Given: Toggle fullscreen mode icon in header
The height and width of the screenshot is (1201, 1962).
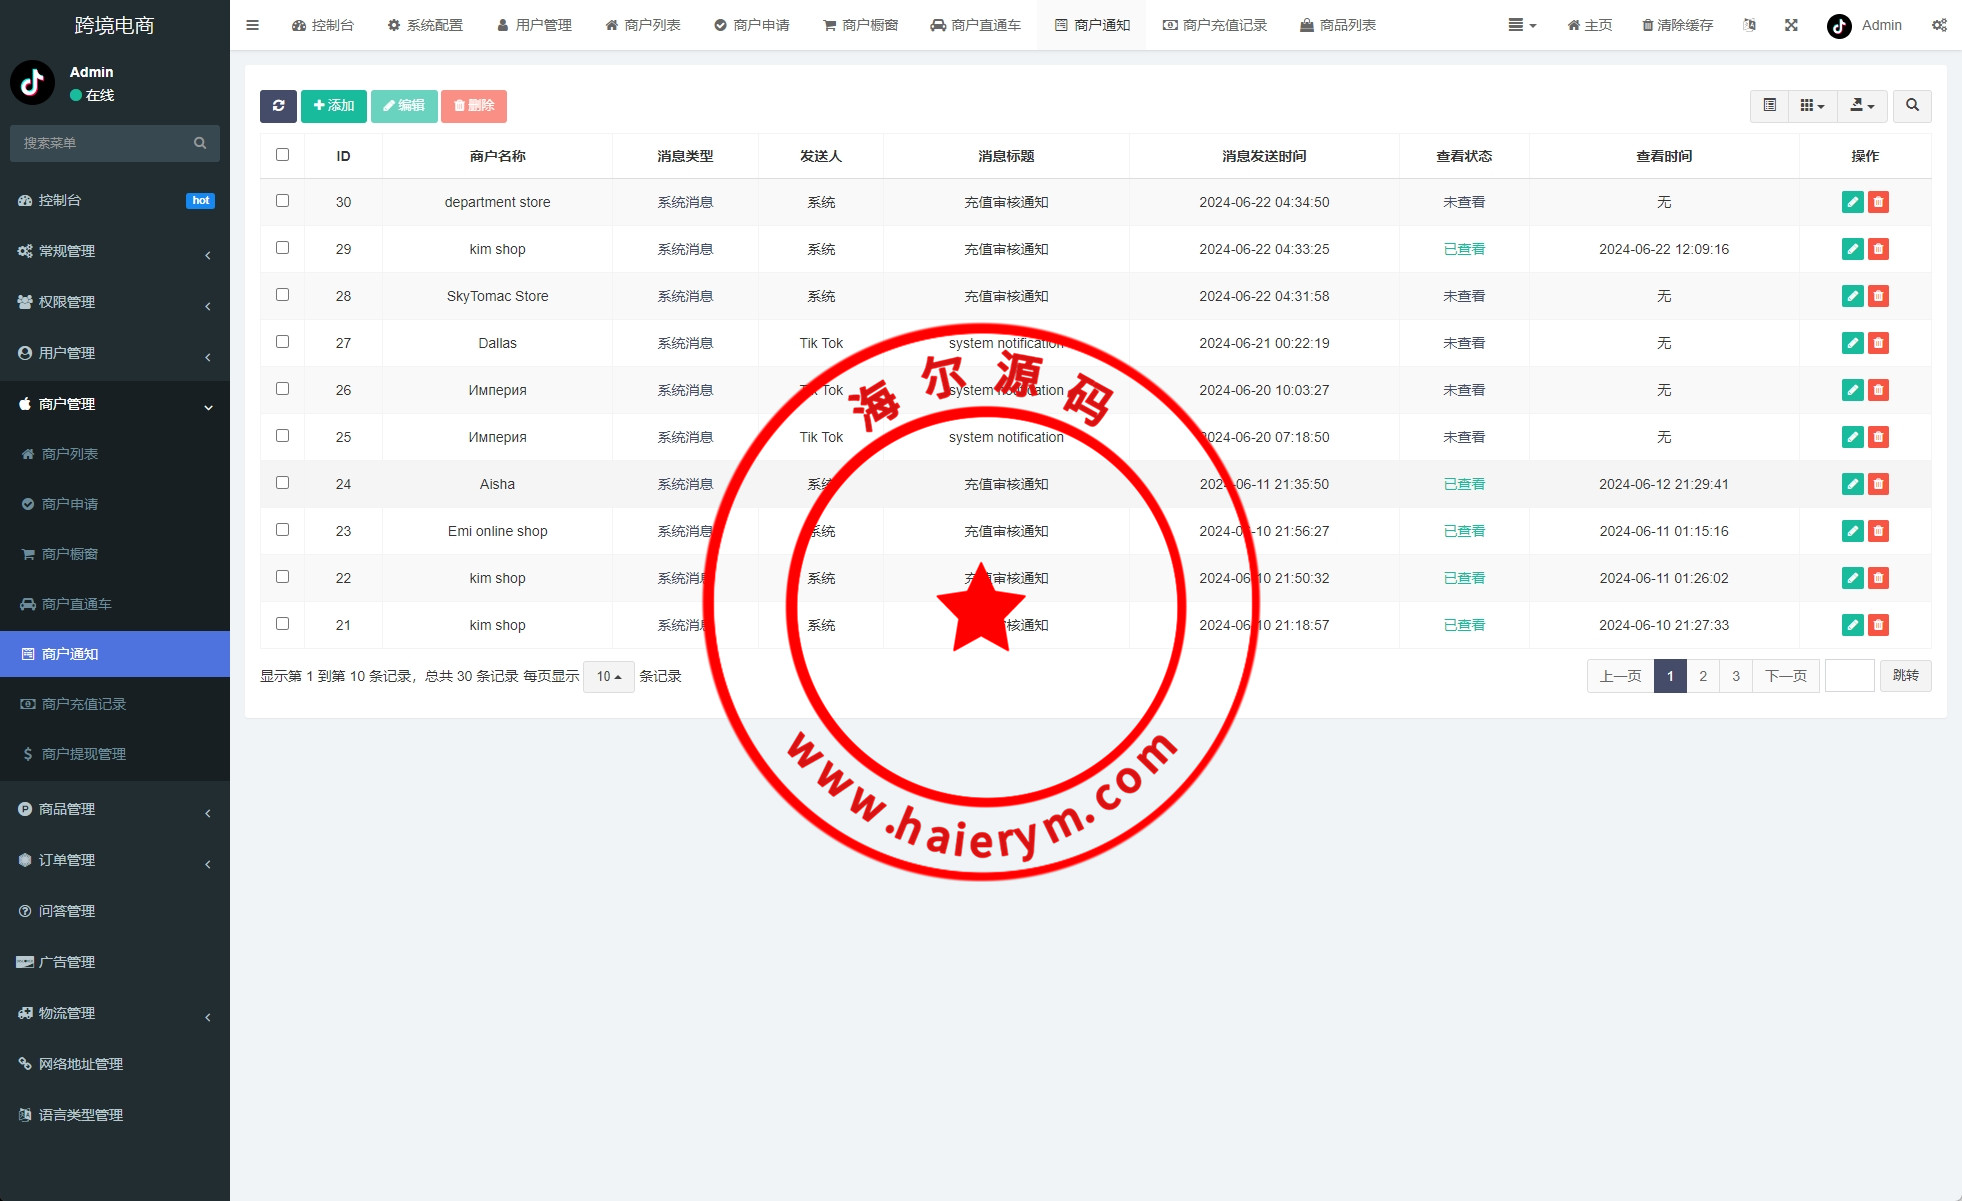Looking at the screenshot, I should click(1791, 25).
